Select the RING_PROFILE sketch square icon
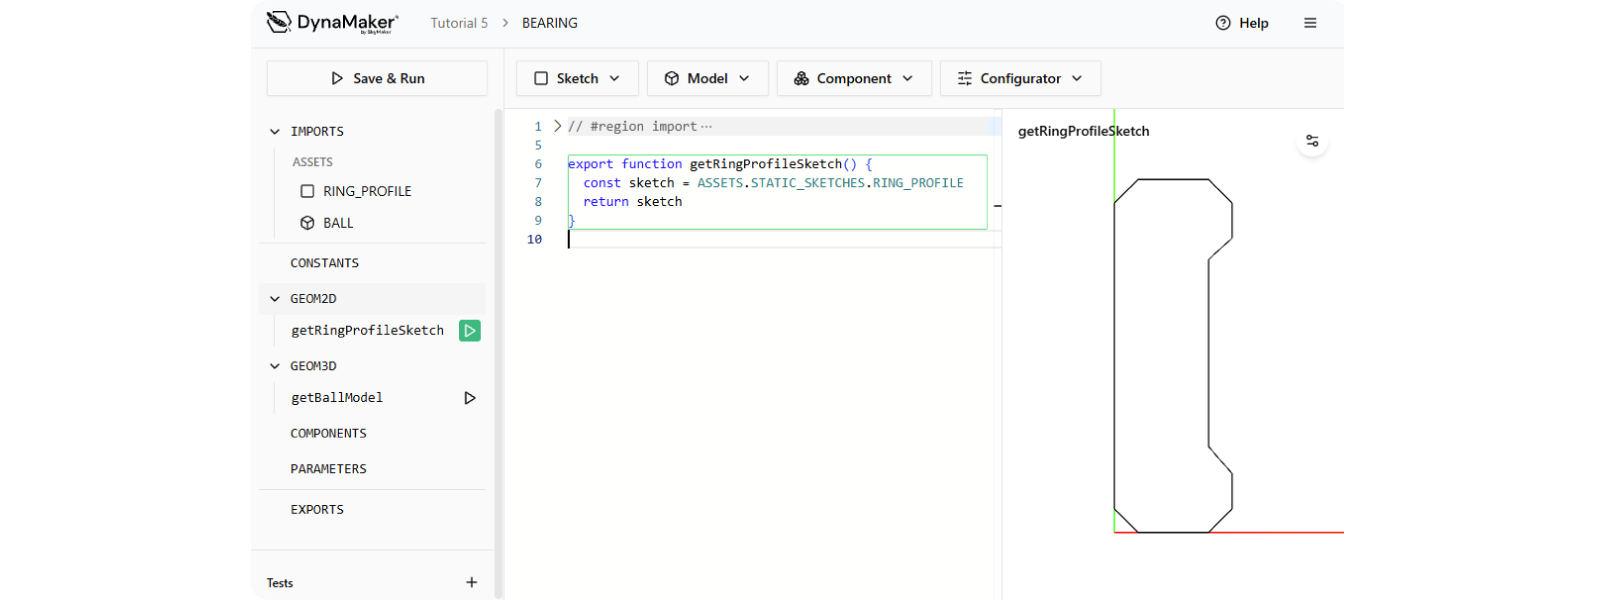The width and height of the screenshot is (1600, 600). (308, 191)
